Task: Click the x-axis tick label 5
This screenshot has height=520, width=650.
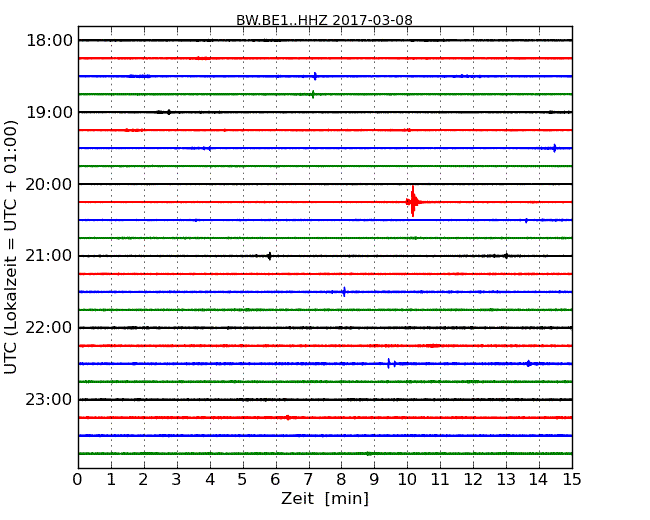Action: 243,480
